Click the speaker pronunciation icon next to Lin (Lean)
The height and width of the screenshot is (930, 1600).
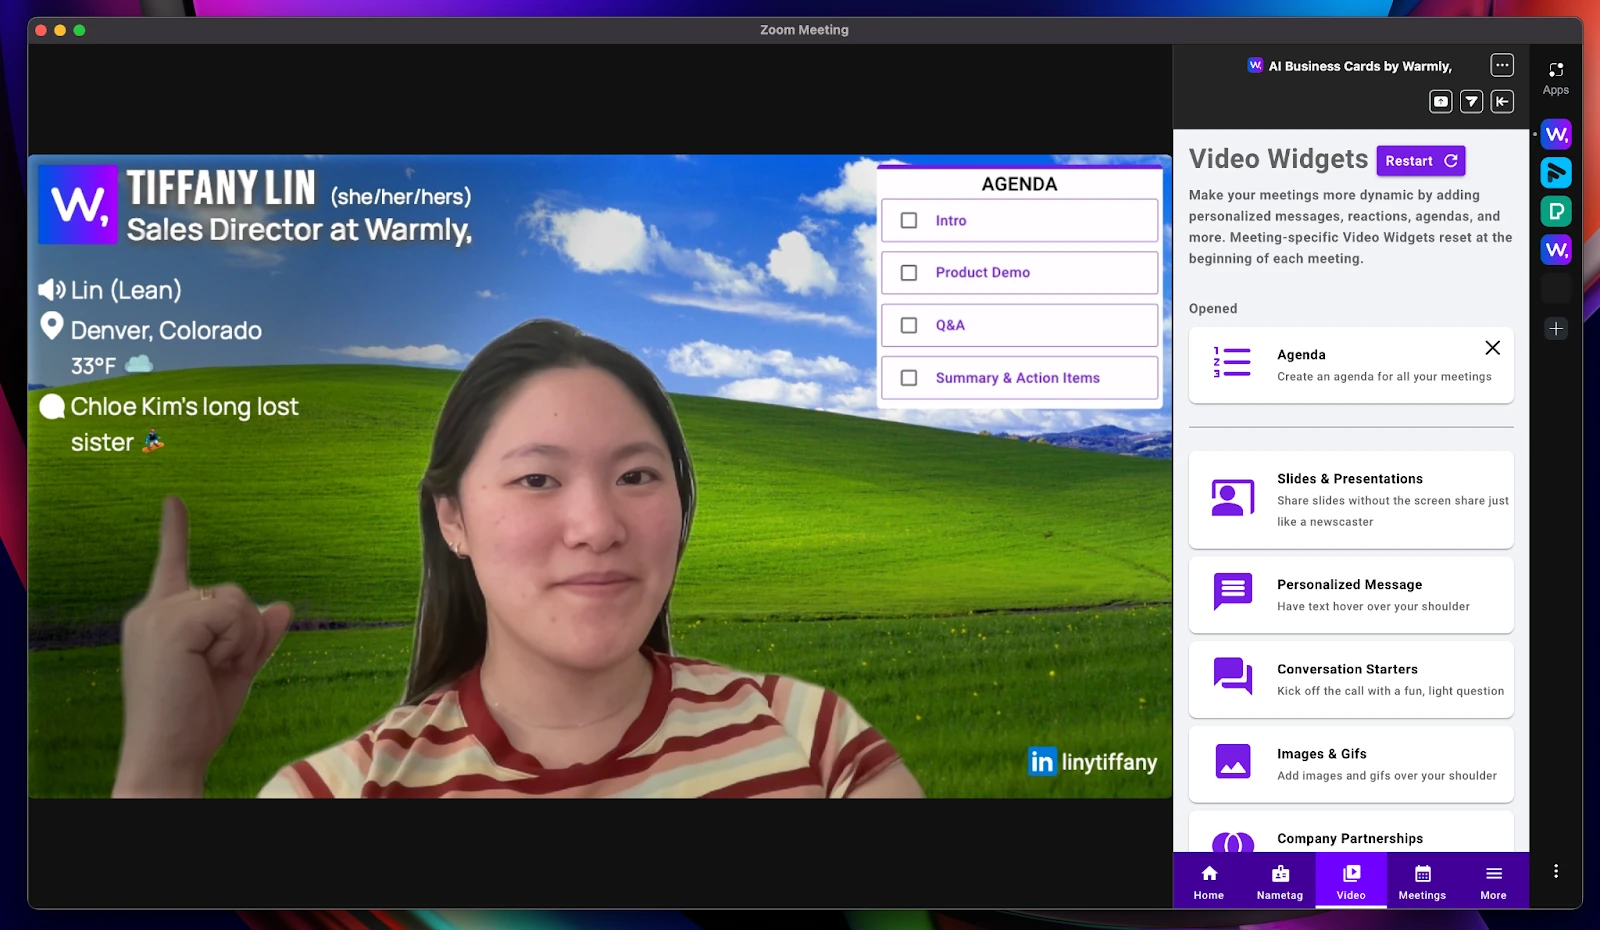52,290
